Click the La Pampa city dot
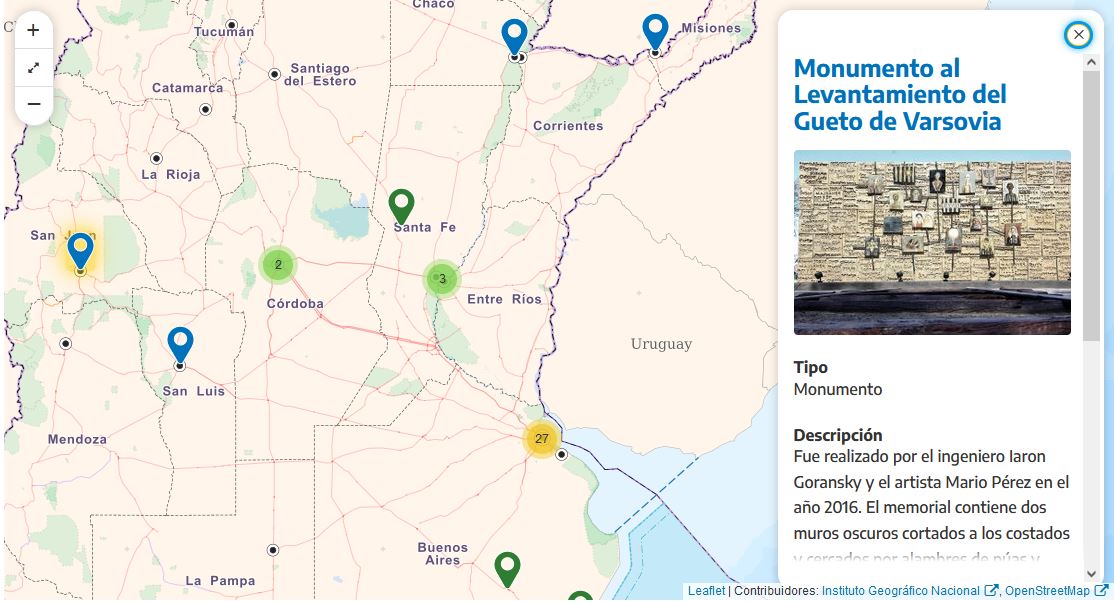Image resolution: width=1114 pixels, height=602 pixels. pyautogui.click(x=273, y=550)
